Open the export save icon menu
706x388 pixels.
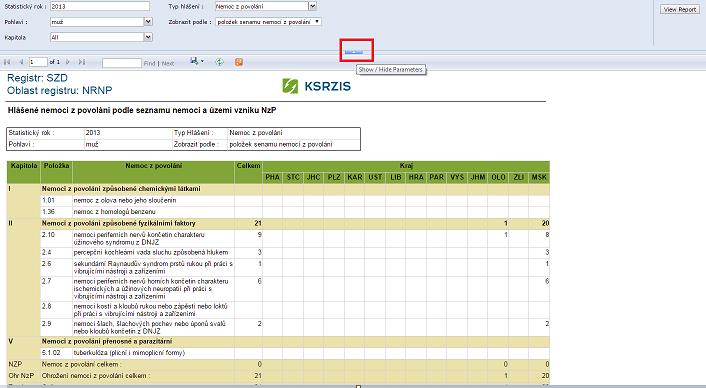pyautogui.click(x=197, y=61)
